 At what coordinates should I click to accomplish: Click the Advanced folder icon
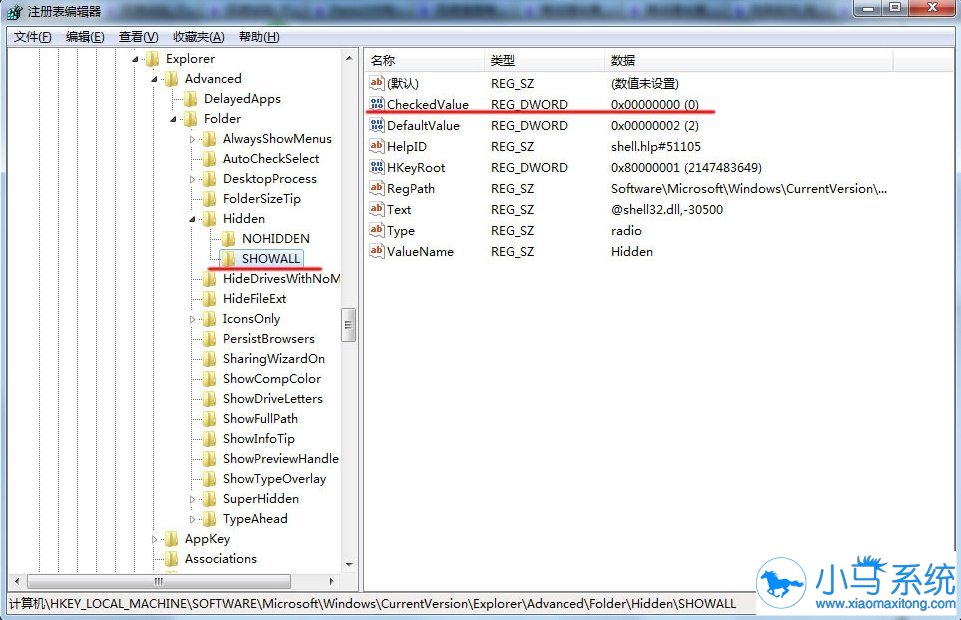pyautogui.click(x=172, y=79)
